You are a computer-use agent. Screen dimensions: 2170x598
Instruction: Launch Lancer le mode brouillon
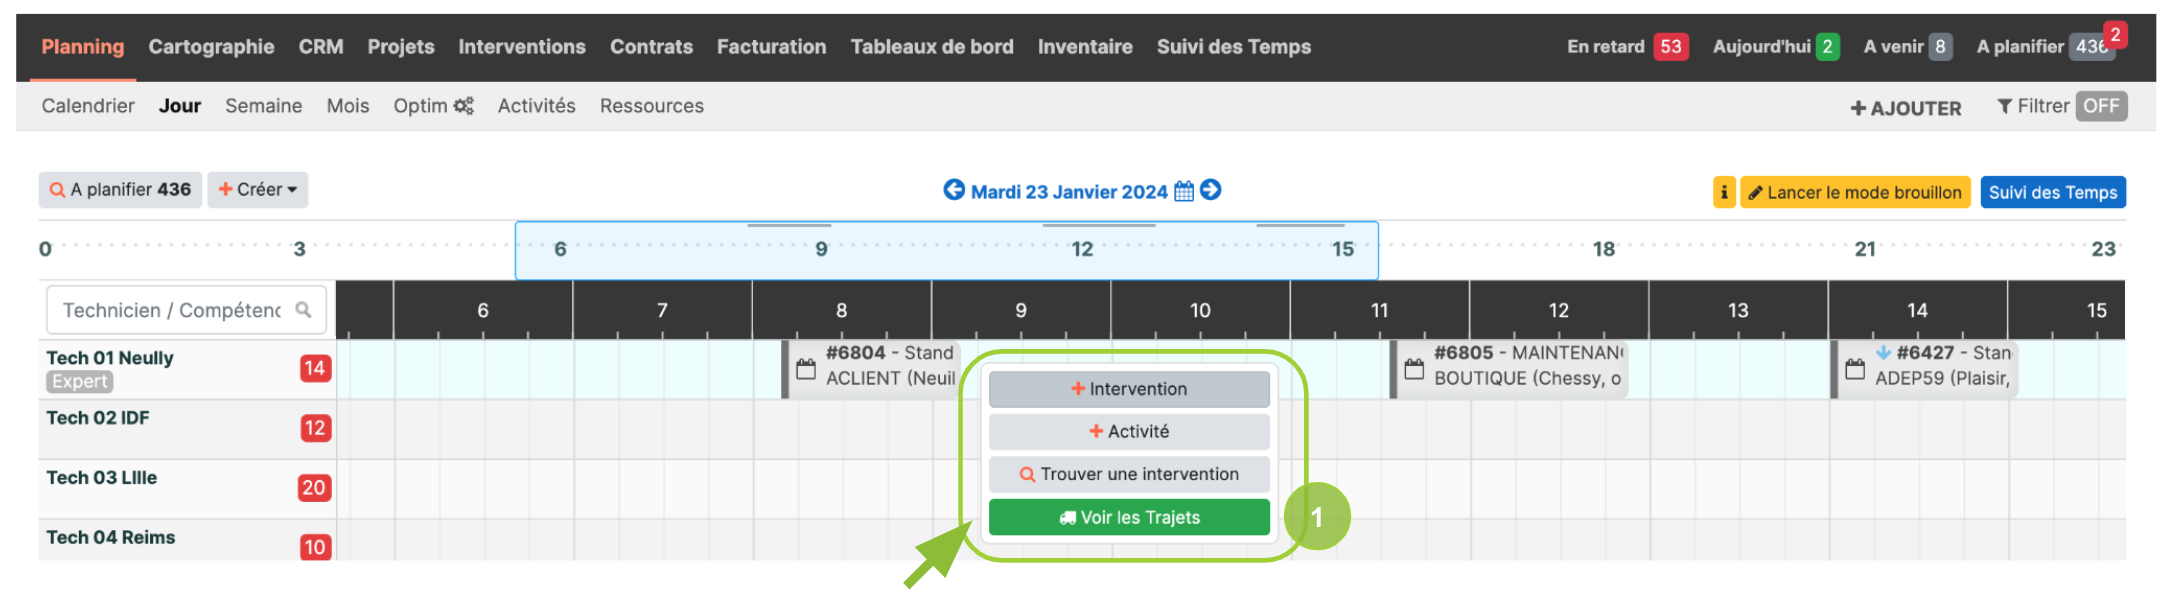coord(1855,192)
